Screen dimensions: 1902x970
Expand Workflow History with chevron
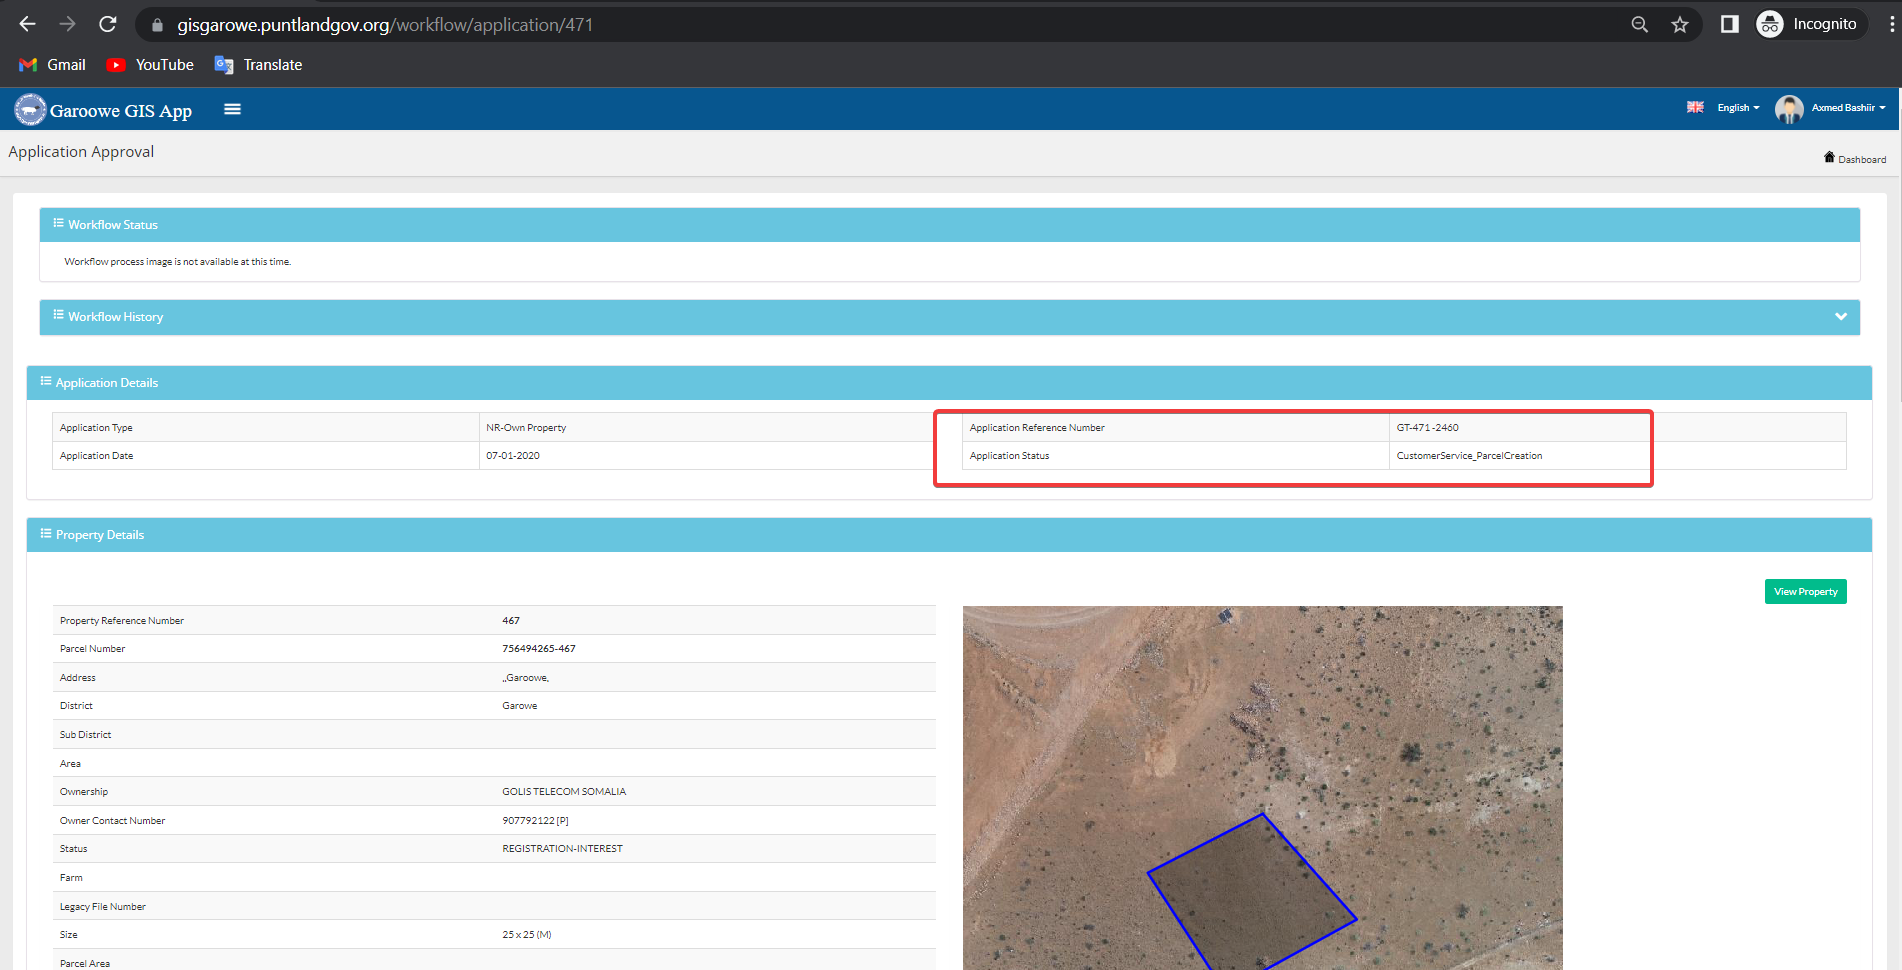pos(1841,317)
